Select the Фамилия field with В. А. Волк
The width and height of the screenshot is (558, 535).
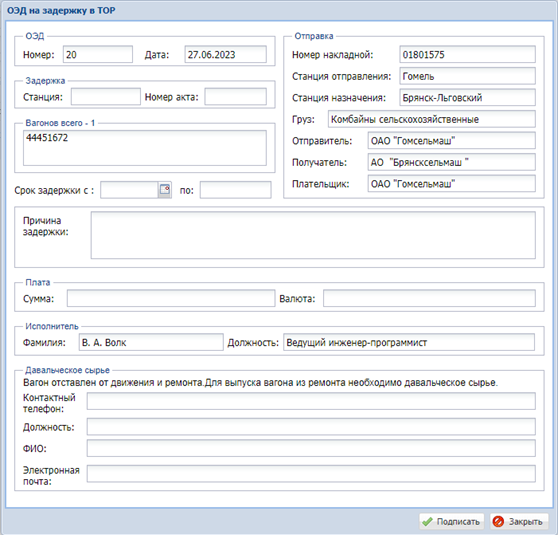coord(151,342)
